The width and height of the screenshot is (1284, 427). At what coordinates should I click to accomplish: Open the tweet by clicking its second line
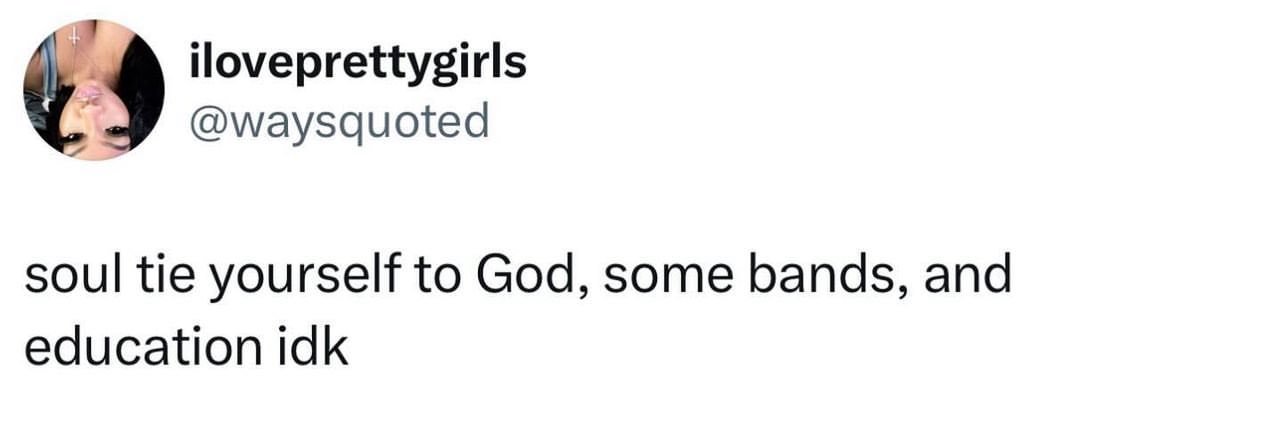pos(186,345)
